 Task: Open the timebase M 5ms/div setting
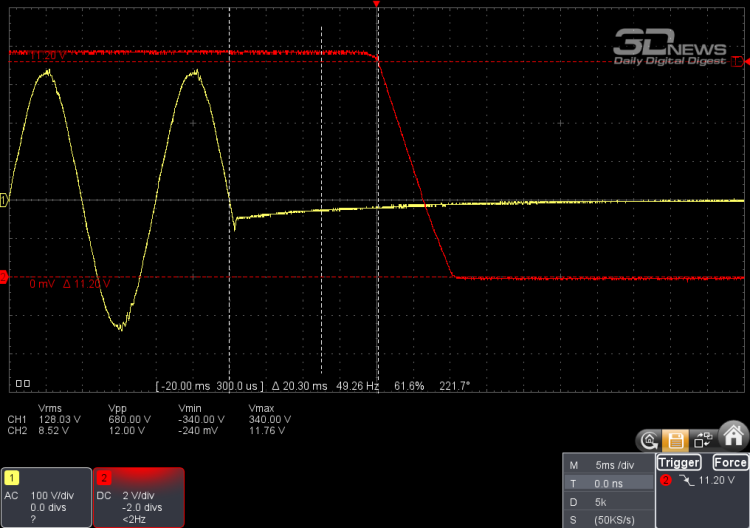click(606, 465)
